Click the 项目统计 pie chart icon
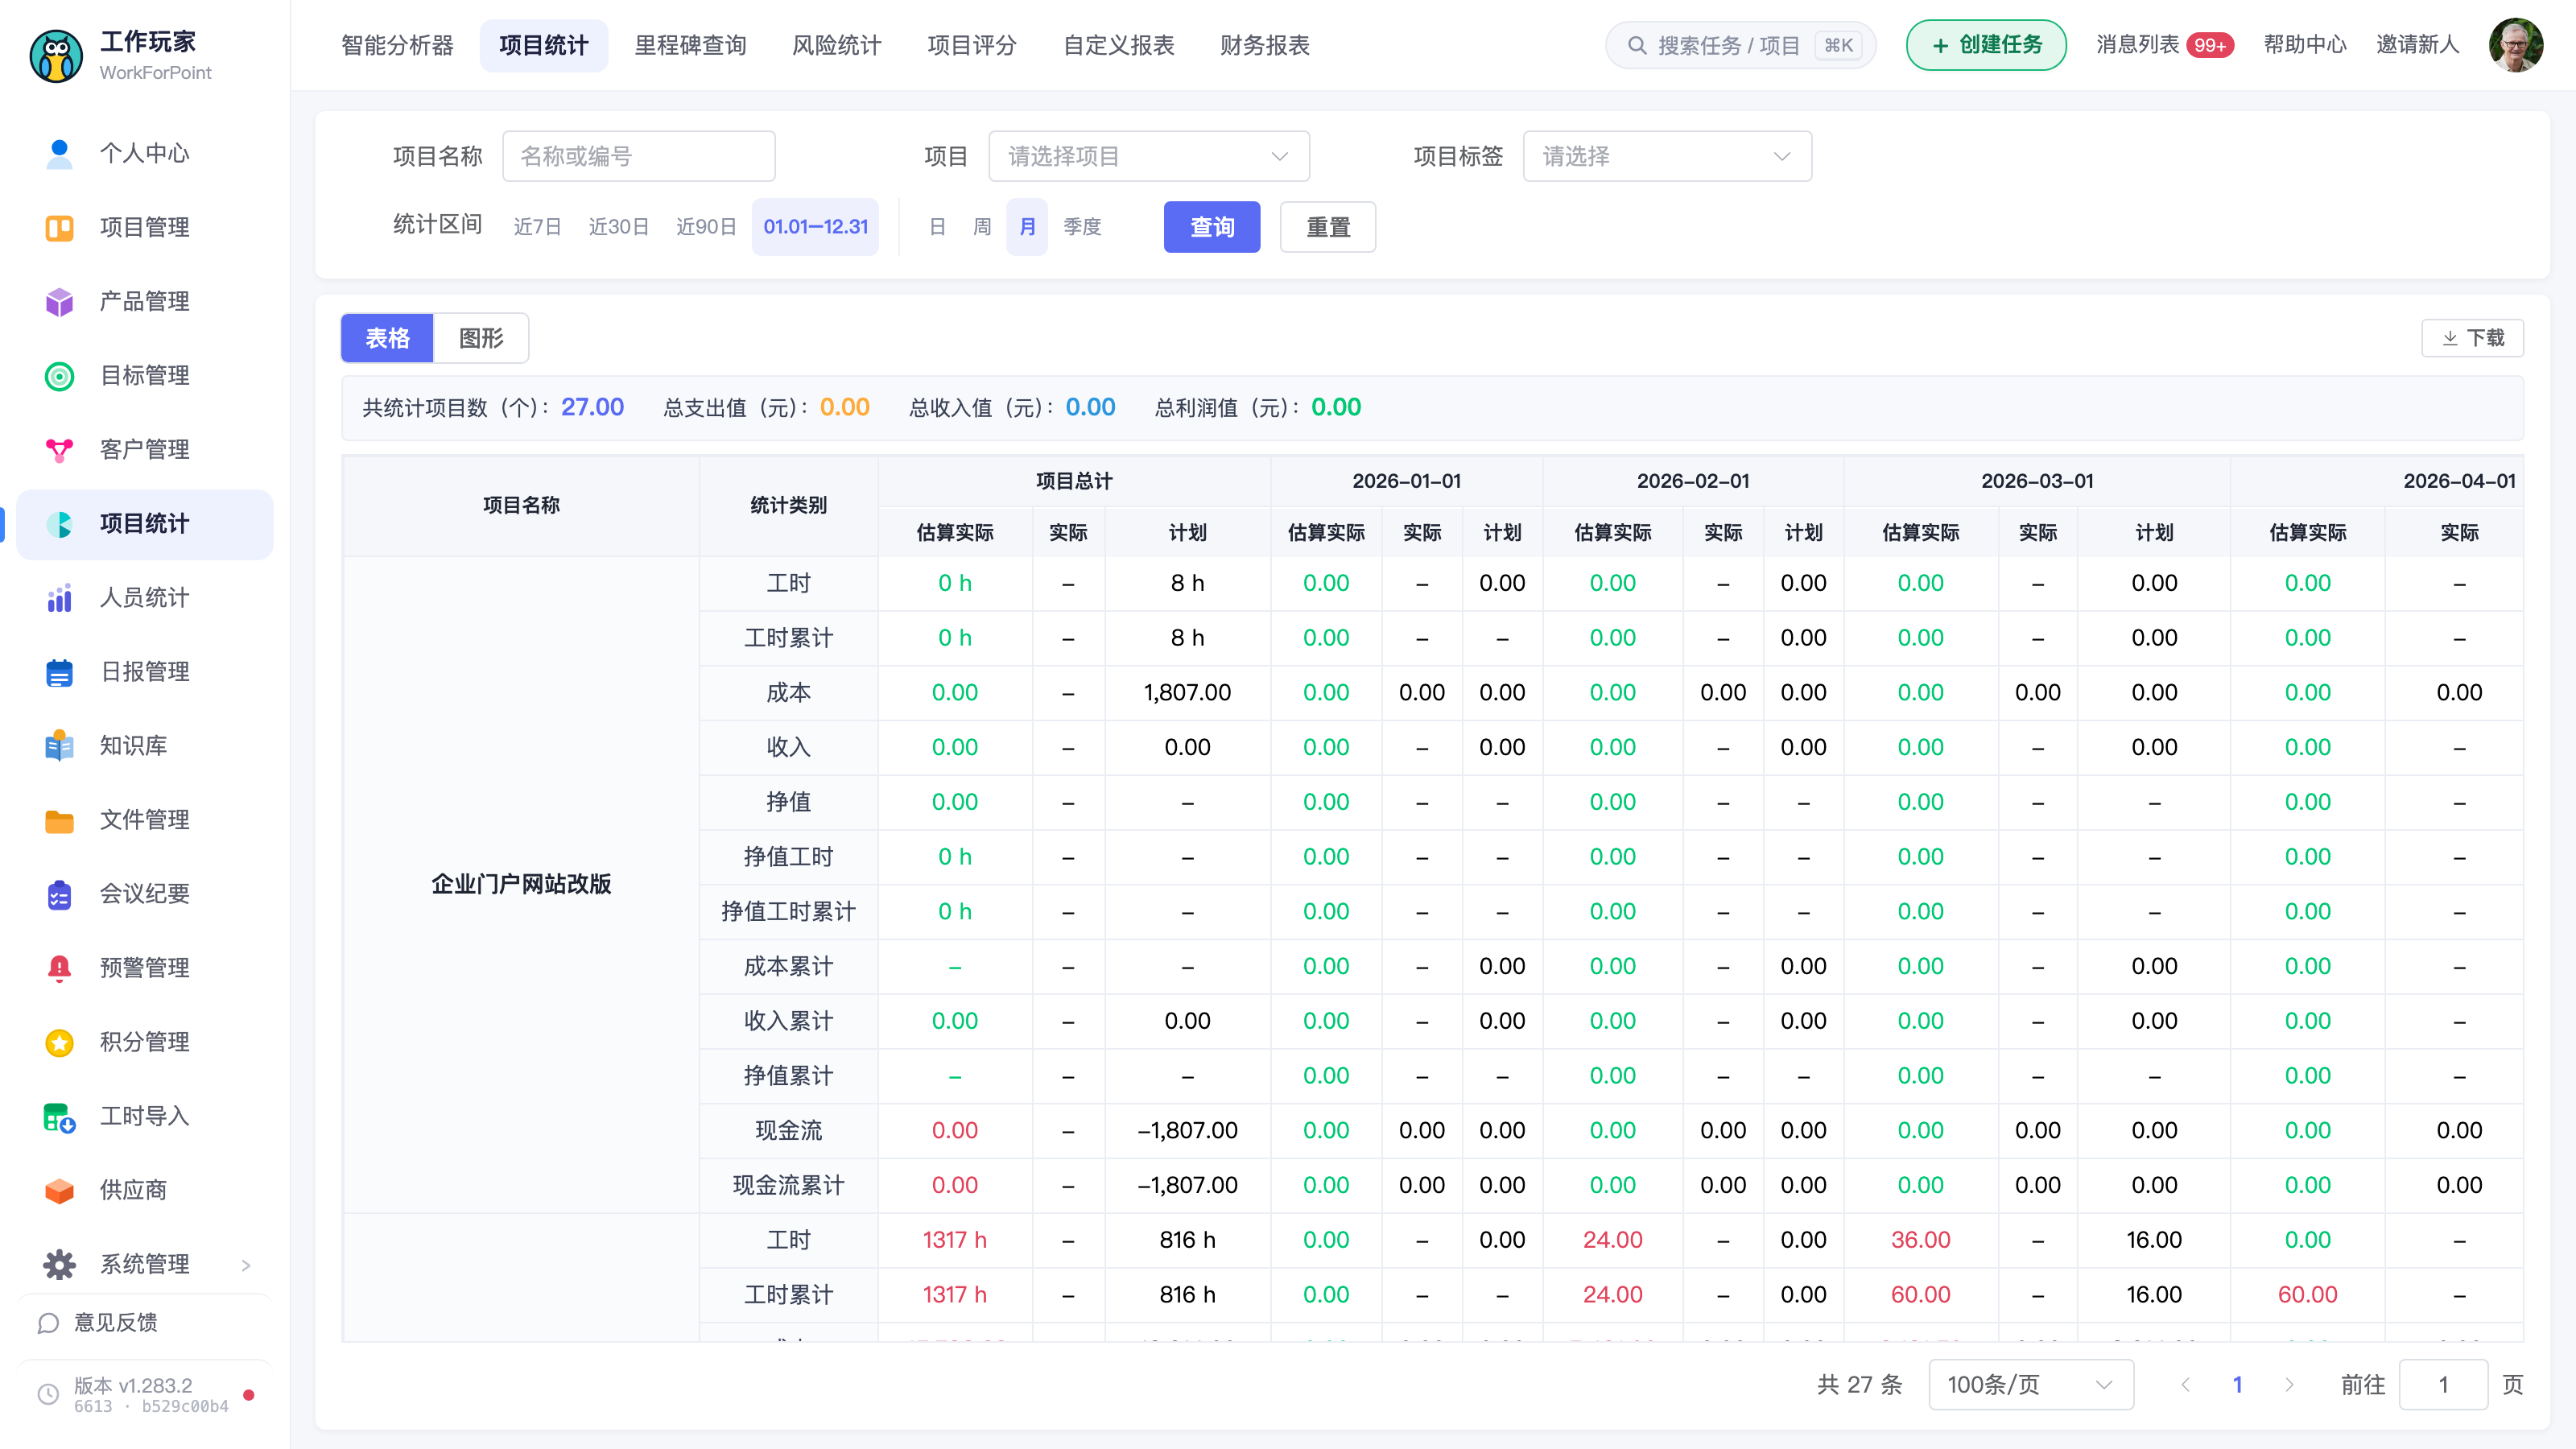Image resolution: width=2576 pixels, height=1449 pixels. point(59,523)
